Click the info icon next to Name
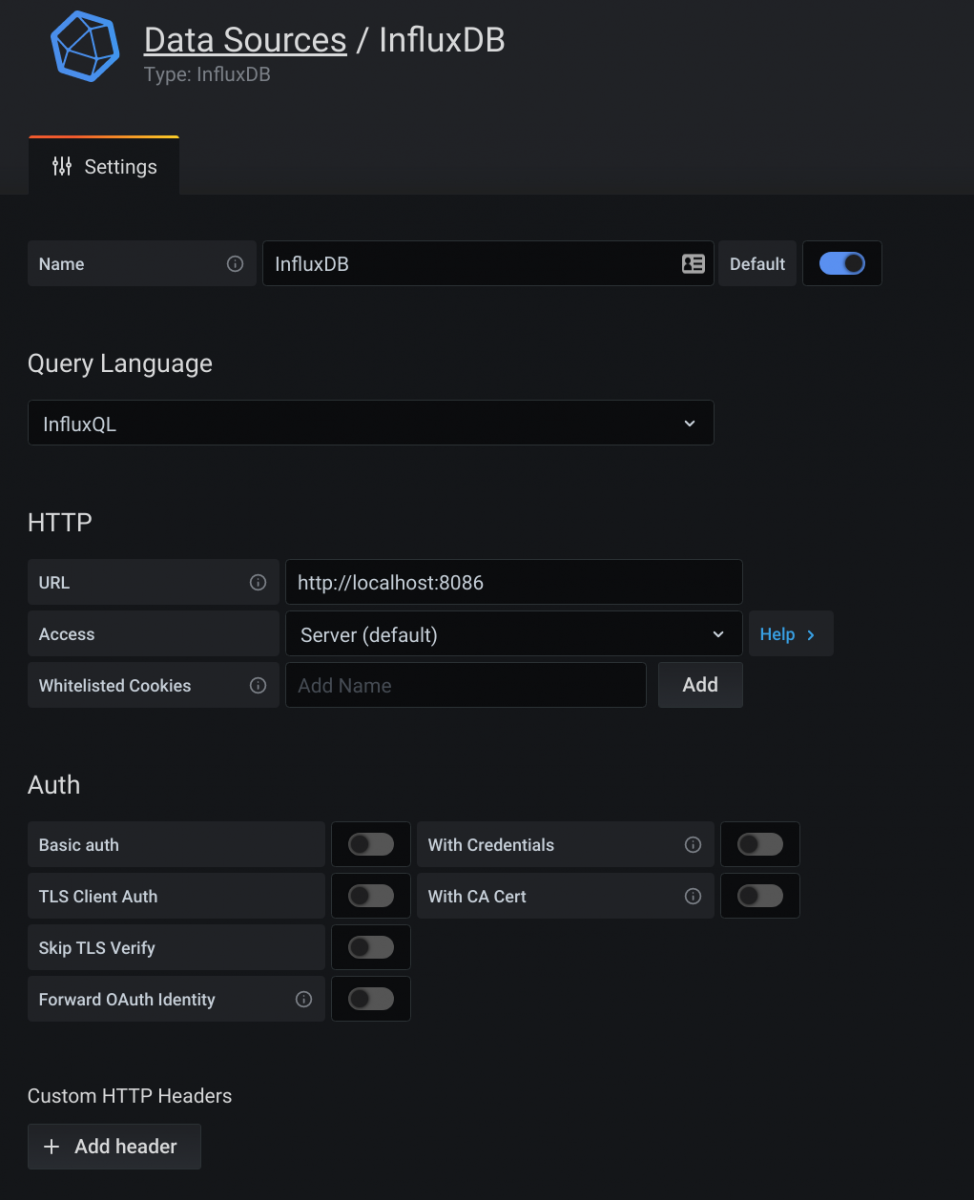Viewport: 974px width, 1200px height. [235, 264]
